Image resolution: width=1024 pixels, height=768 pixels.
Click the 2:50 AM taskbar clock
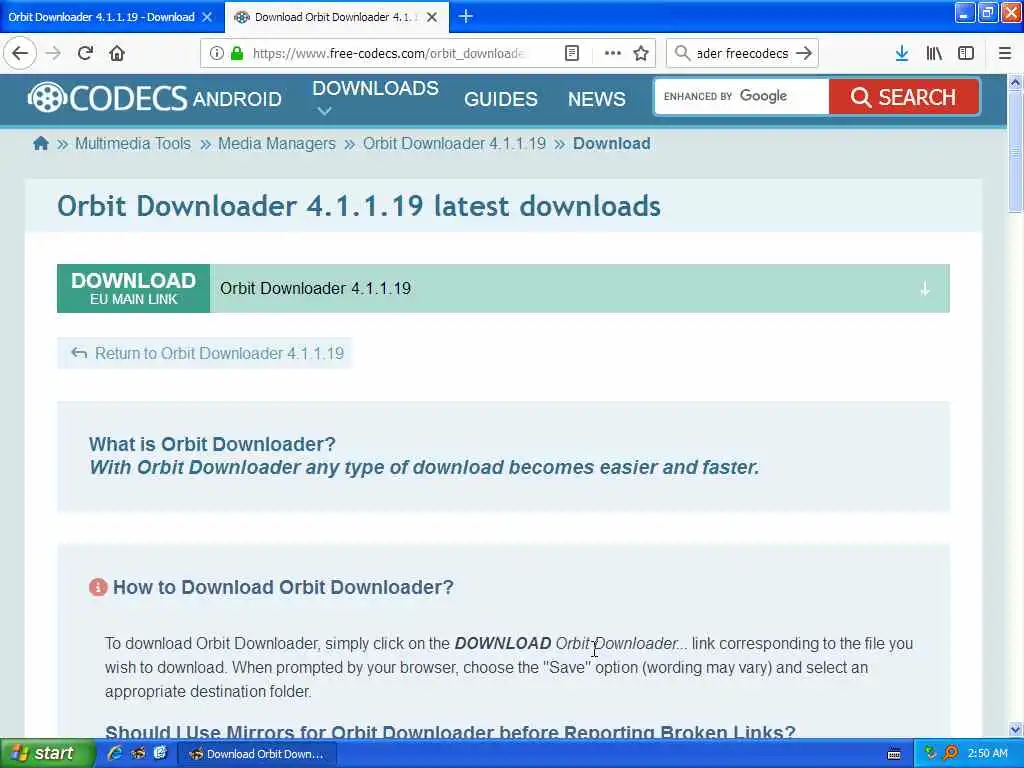(x=987, y=754)
